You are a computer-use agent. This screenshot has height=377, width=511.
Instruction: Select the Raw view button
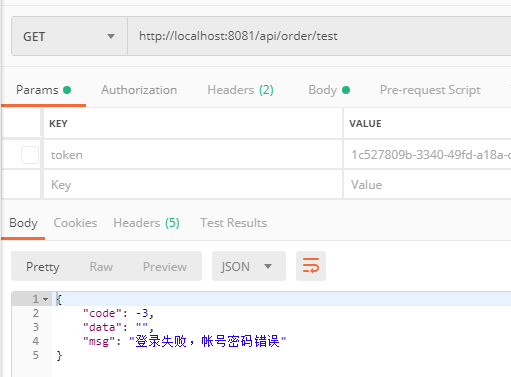[101, 267]
